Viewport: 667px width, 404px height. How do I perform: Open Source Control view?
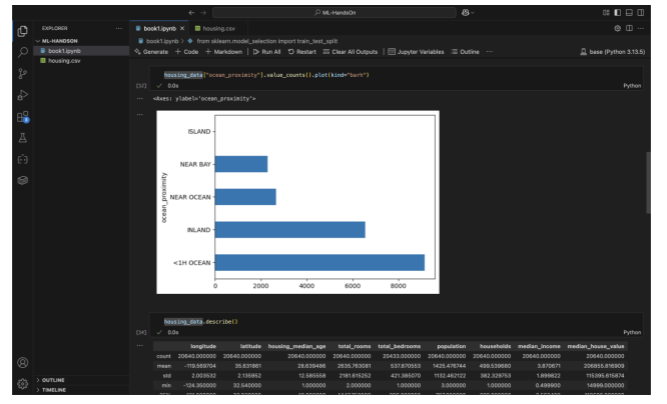point(23,74)
